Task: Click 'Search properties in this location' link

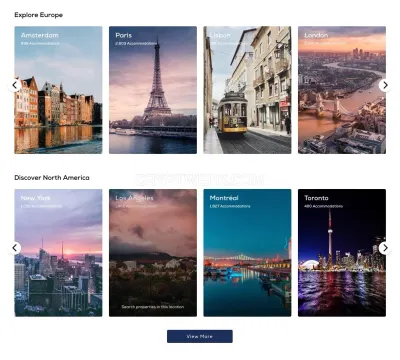Action: tap(153, 307)
